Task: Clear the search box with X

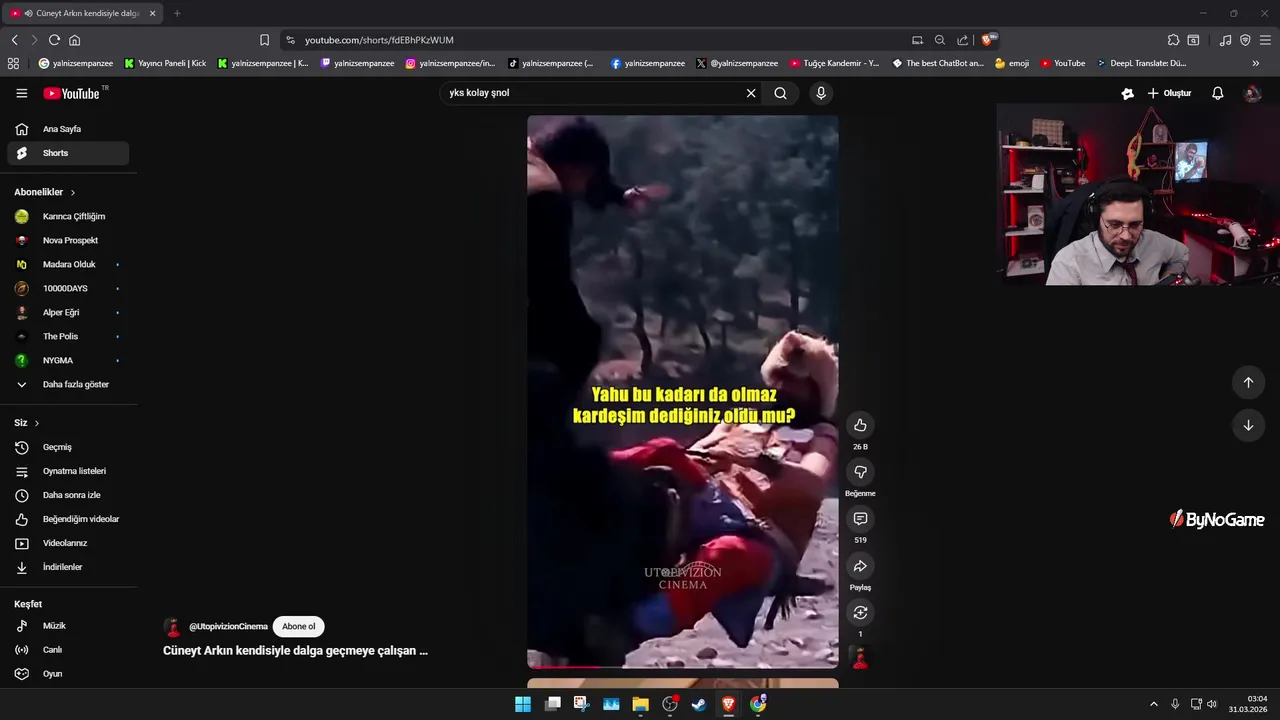Action: click(751, 93)
